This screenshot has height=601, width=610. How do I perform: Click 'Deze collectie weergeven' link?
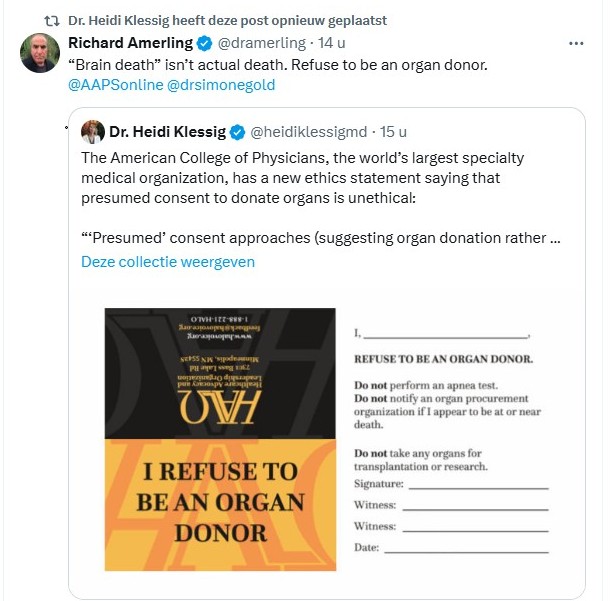(x=168, y=262)
